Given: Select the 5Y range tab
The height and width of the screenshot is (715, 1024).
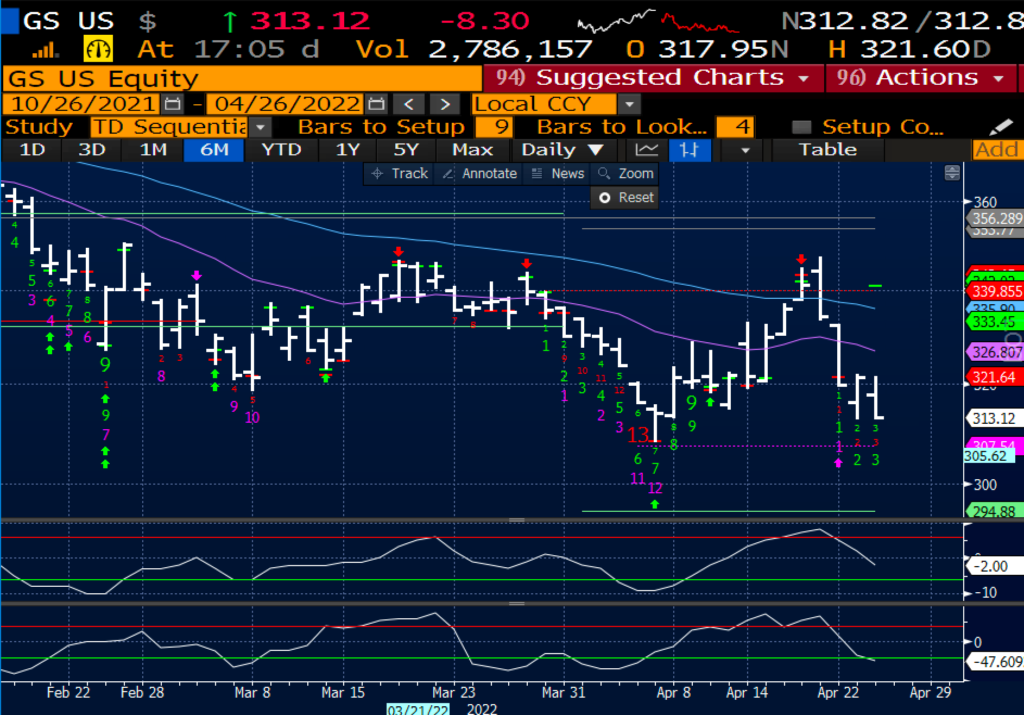Looking at the screenshot, I should tap(406, 150).
